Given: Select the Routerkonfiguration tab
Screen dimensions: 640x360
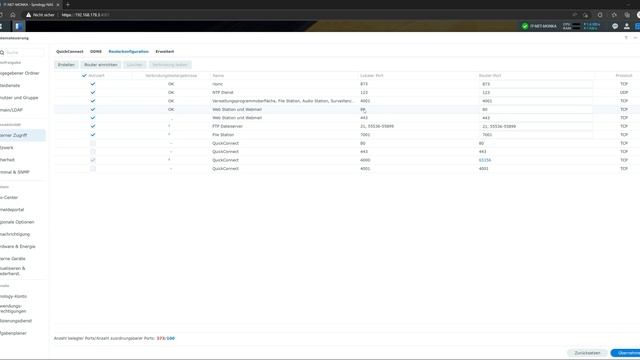Looking at the screenshot, I should [129, 51].
